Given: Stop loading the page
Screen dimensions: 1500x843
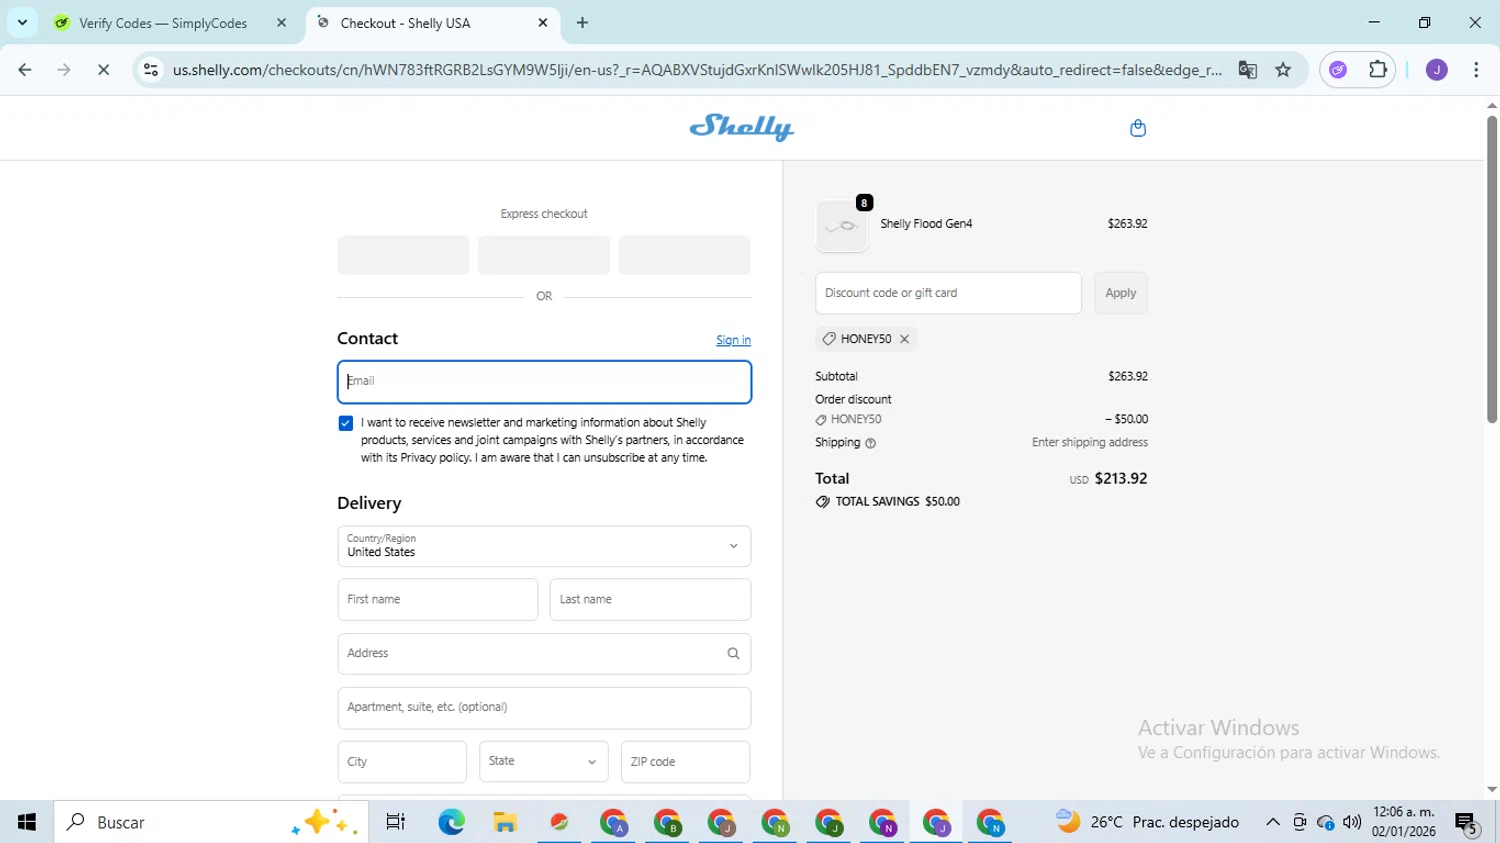Looking at the screenshot, I should coord(103,70).
